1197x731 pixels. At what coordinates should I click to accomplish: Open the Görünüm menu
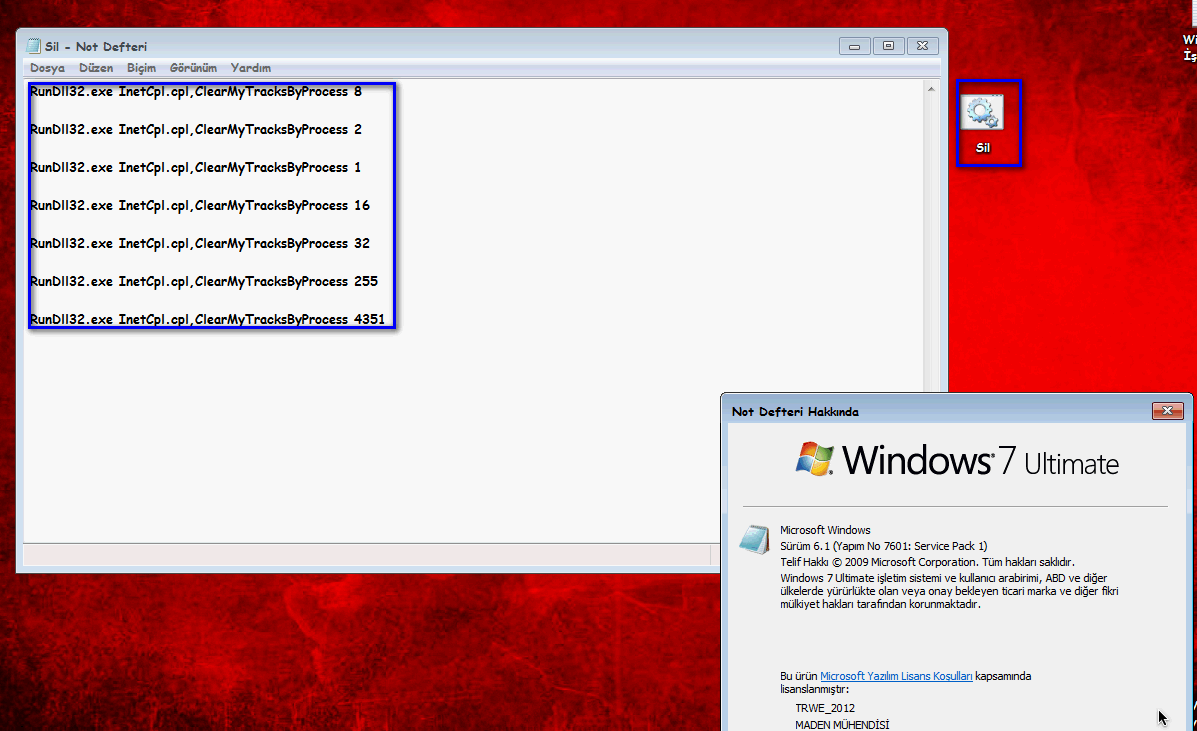pos(193,68)
